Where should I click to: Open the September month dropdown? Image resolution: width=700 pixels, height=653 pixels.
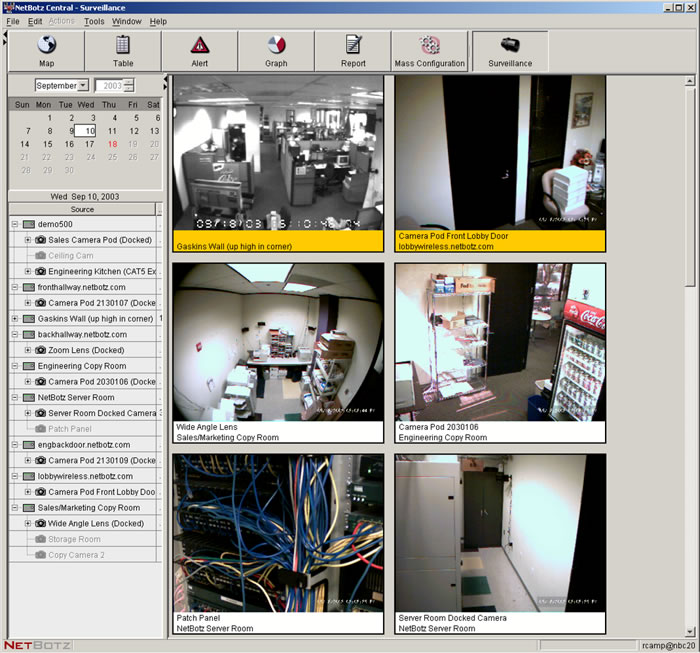[83, 86]
